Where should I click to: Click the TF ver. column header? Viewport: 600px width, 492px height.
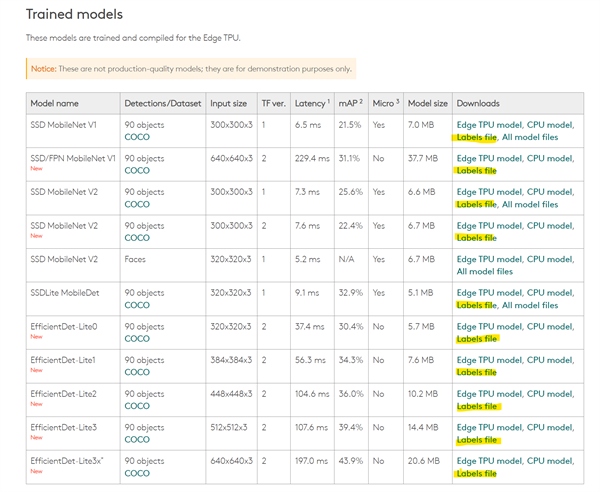click(274, 103)
